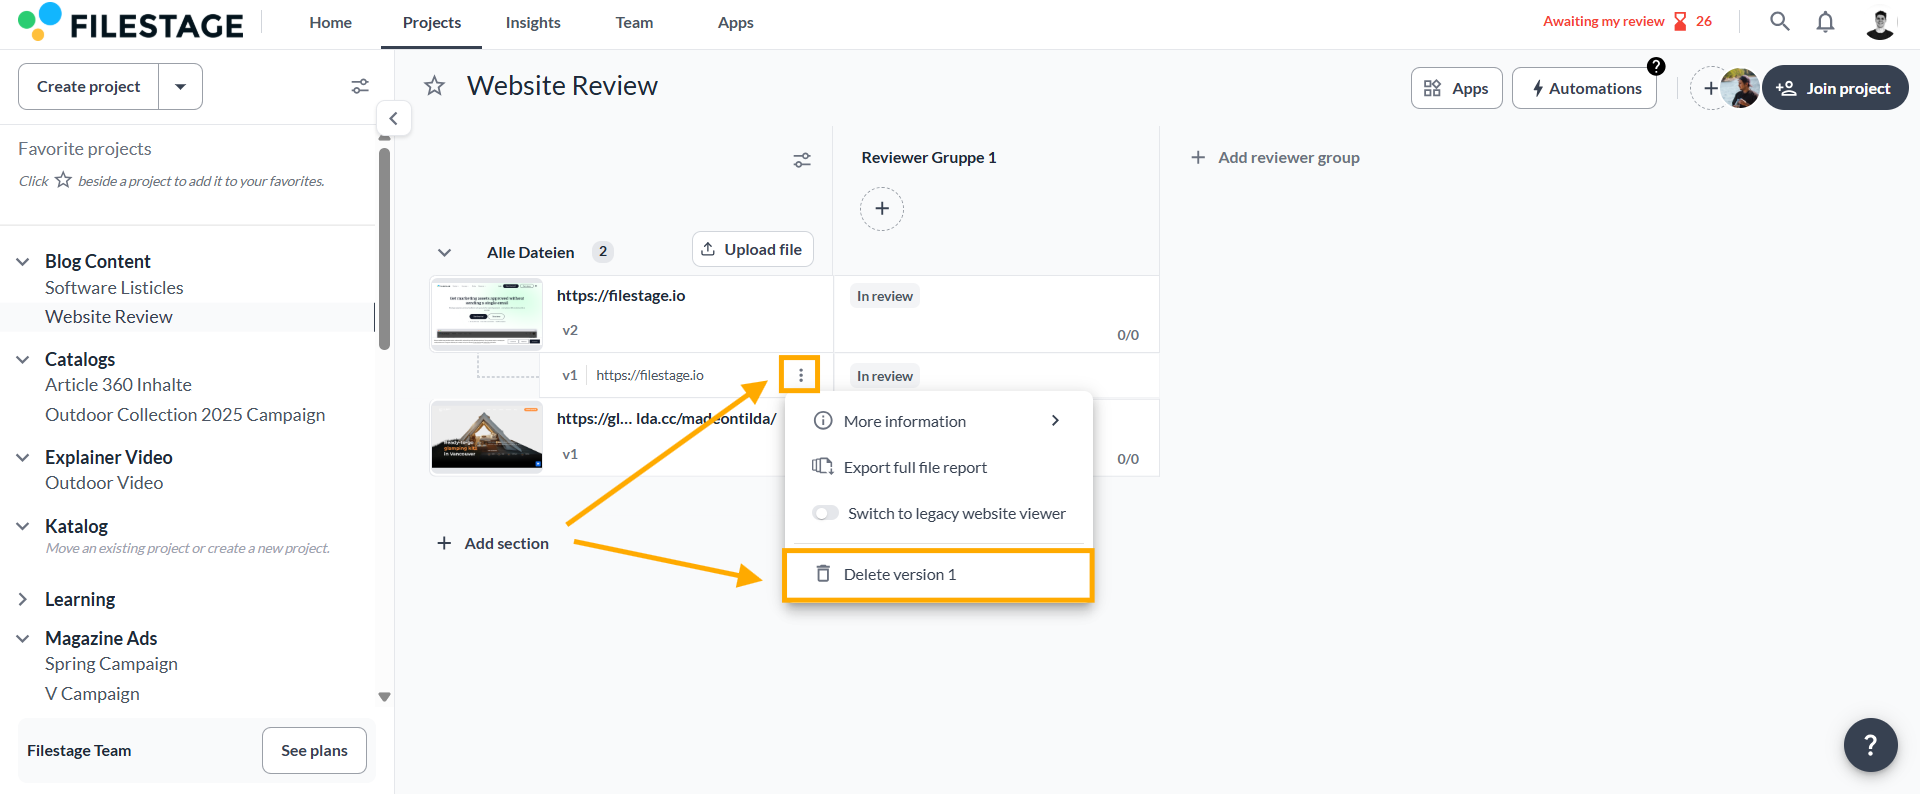Collapse the Blog Content folder
The width and height of the screenshot is (1920, 794).
tap(23, 261)
